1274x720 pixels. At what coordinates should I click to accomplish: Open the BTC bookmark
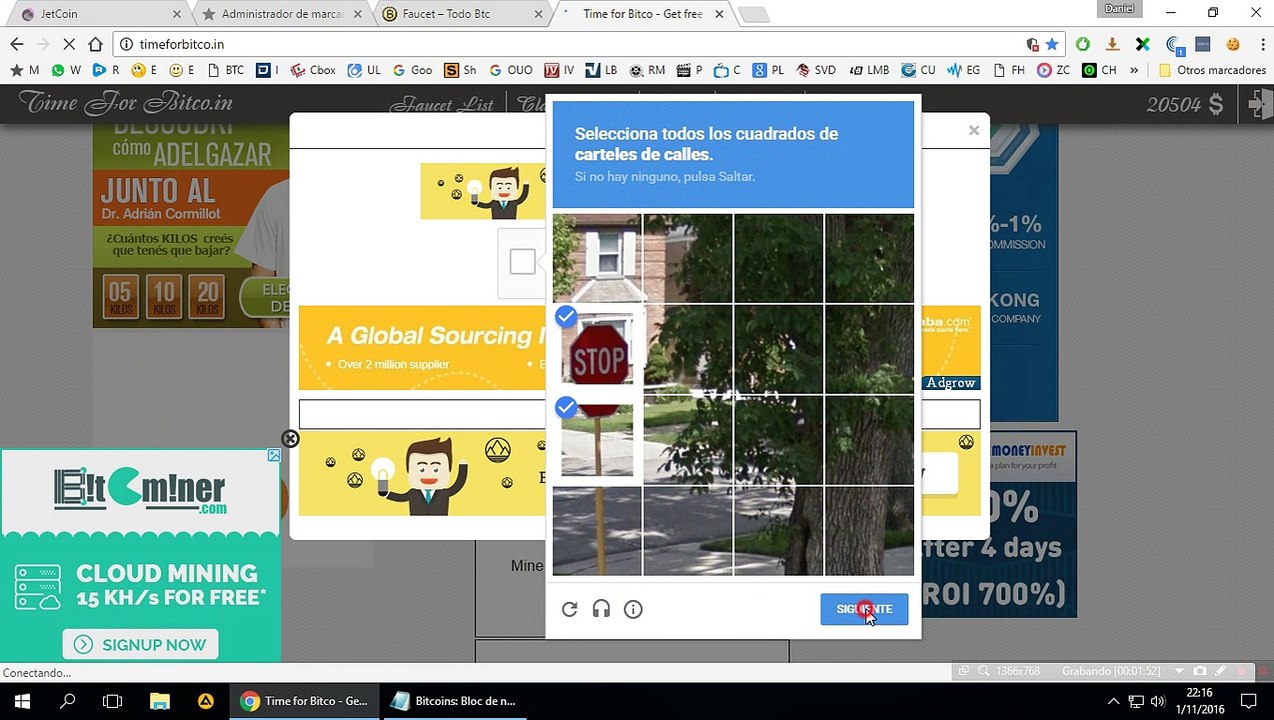coord(225,70)
